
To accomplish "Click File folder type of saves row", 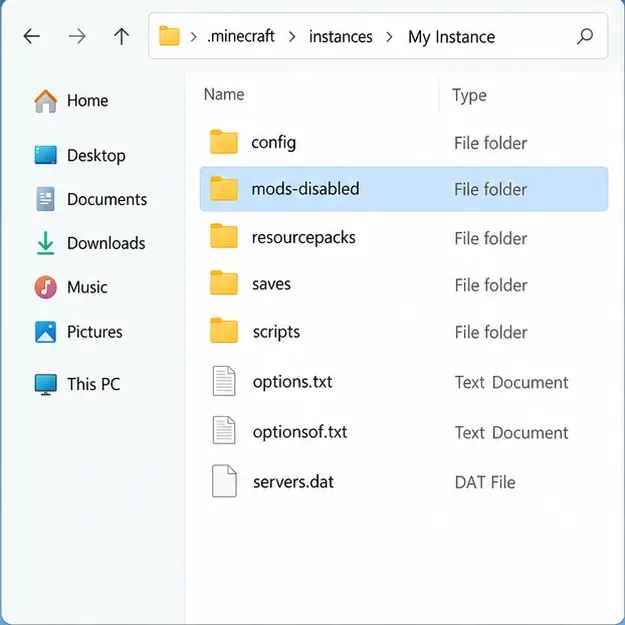I will click(x=491, y=285).
